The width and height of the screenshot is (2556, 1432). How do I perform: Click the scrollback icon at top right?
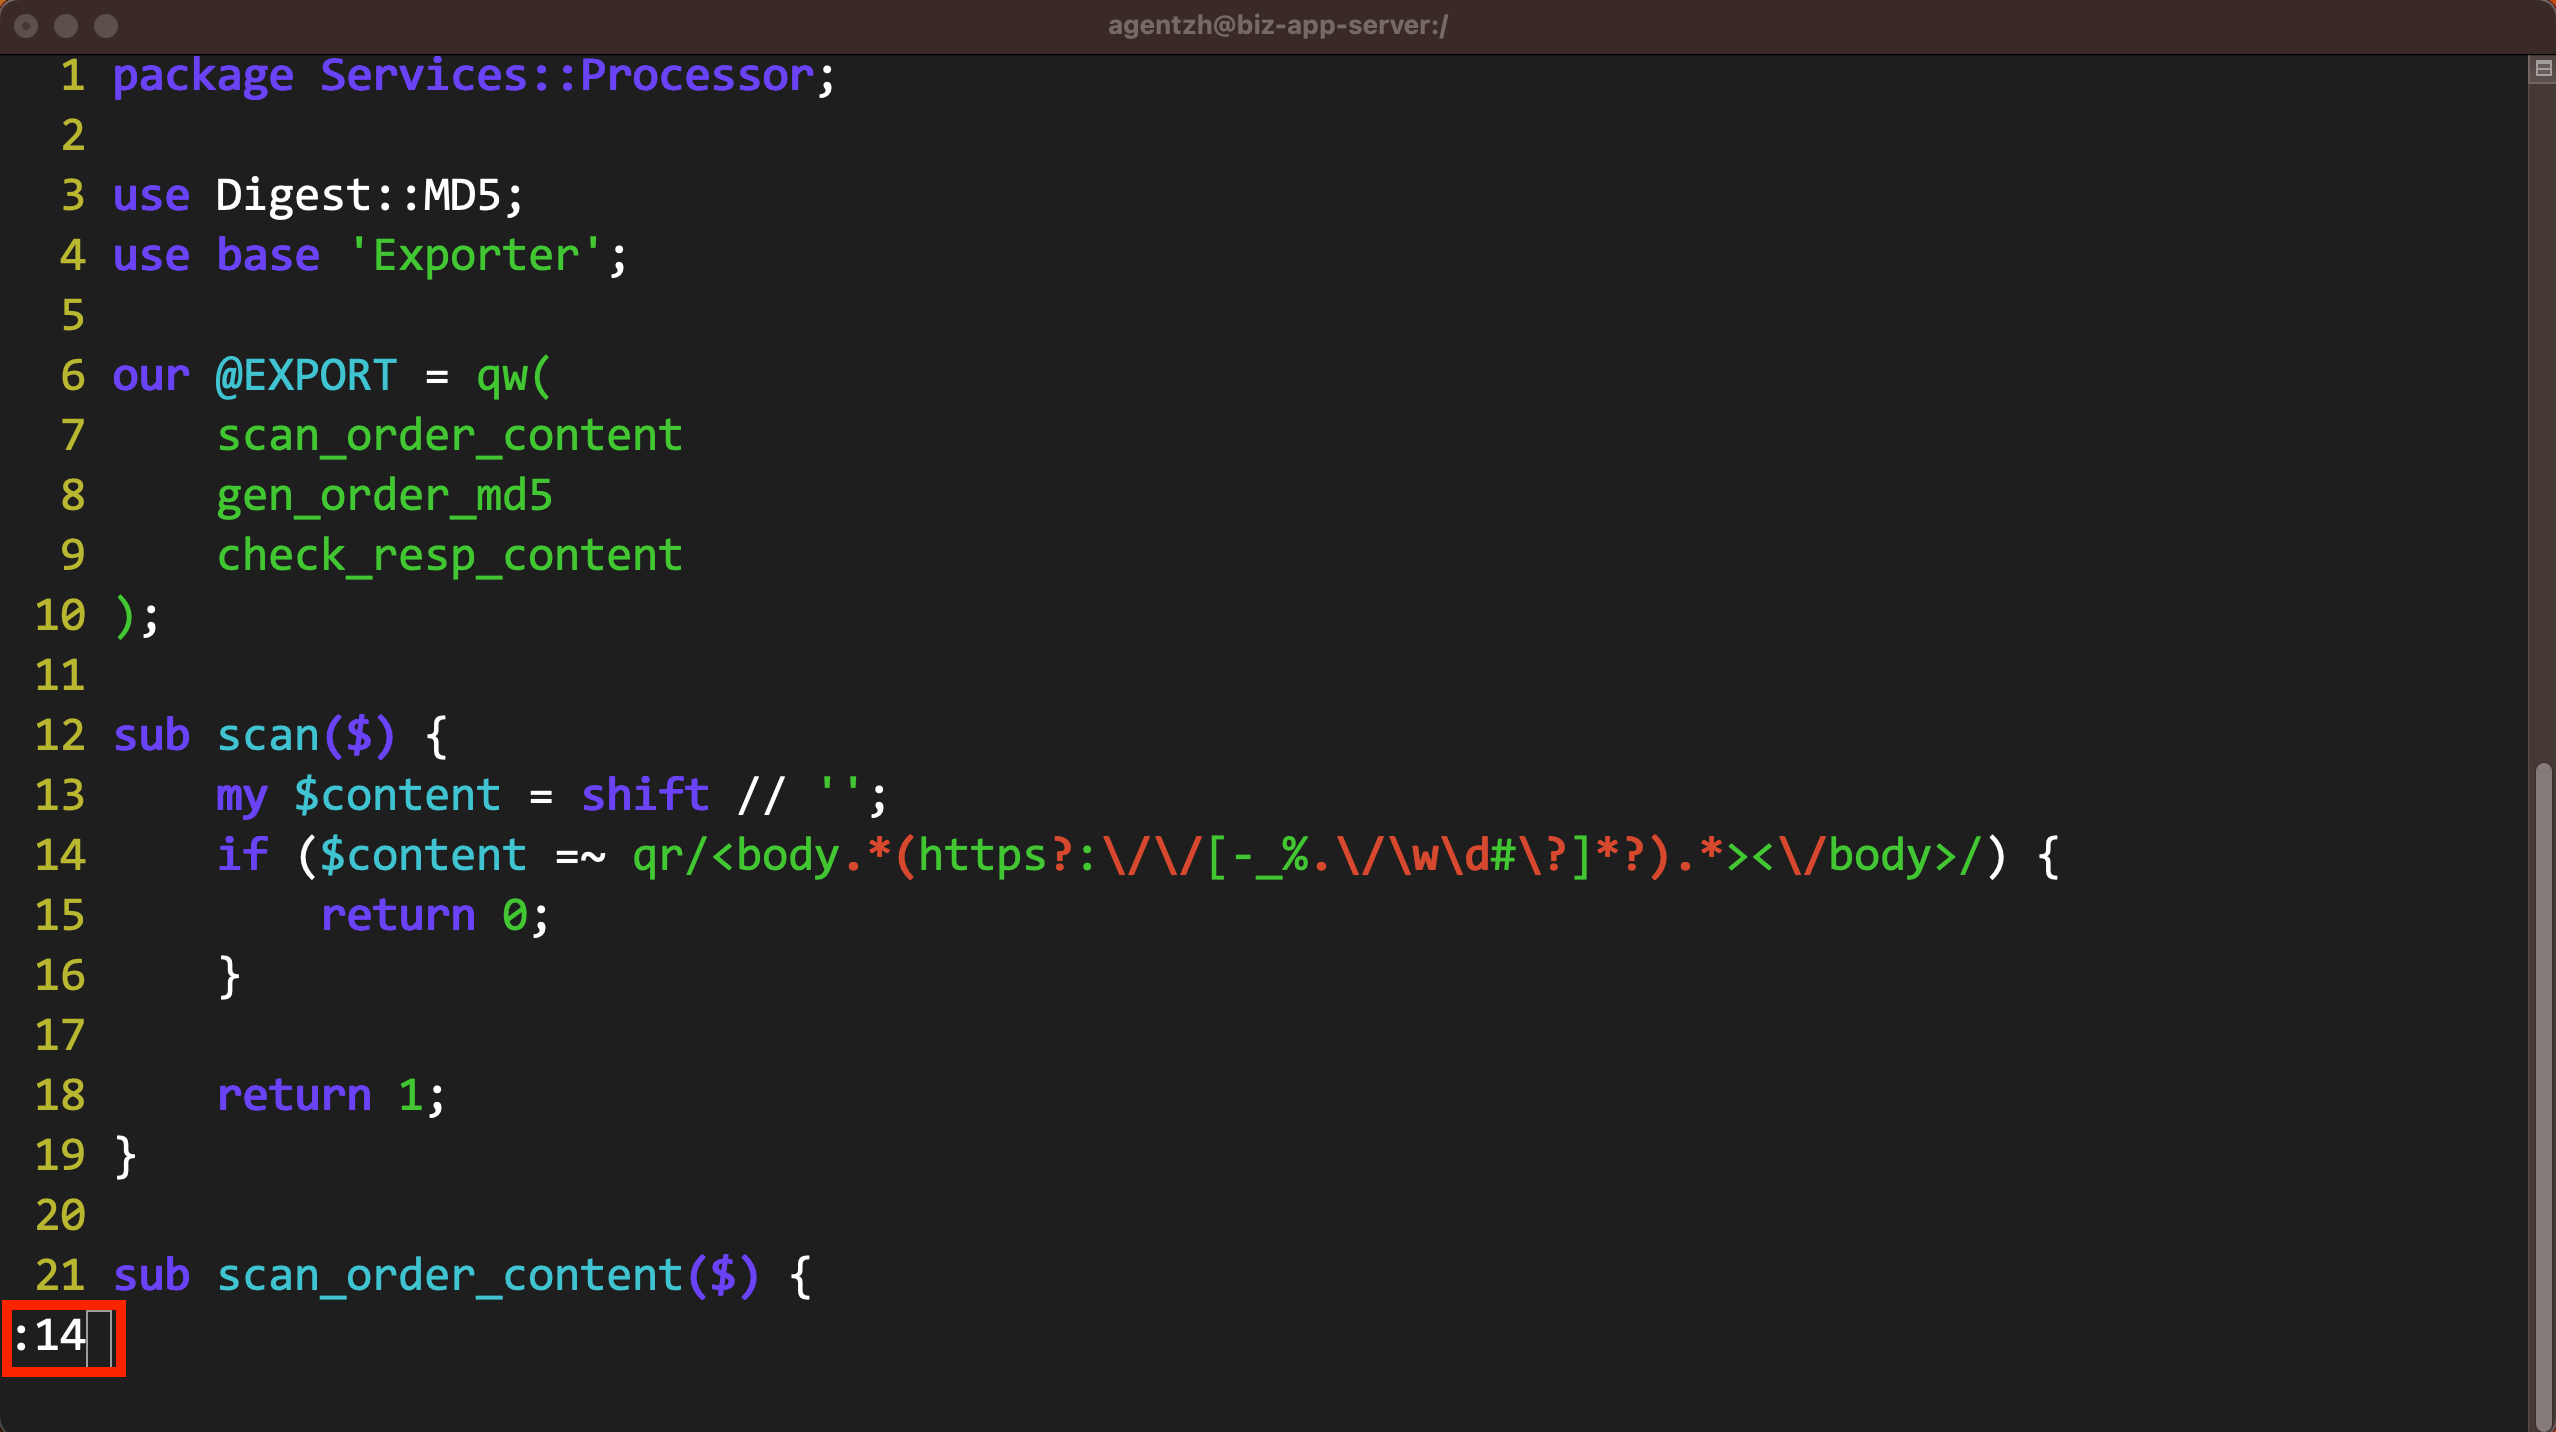coord(2543,69)
